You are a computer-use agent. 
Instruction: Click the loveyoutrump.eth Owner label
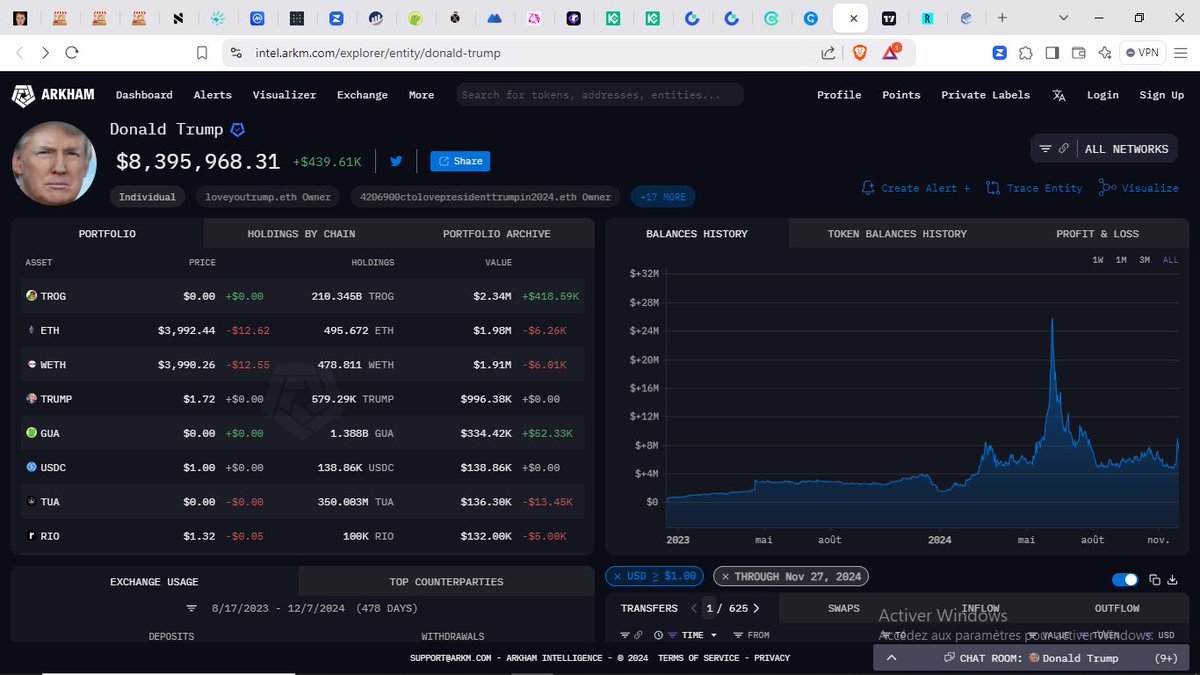[x=268, y=197]
